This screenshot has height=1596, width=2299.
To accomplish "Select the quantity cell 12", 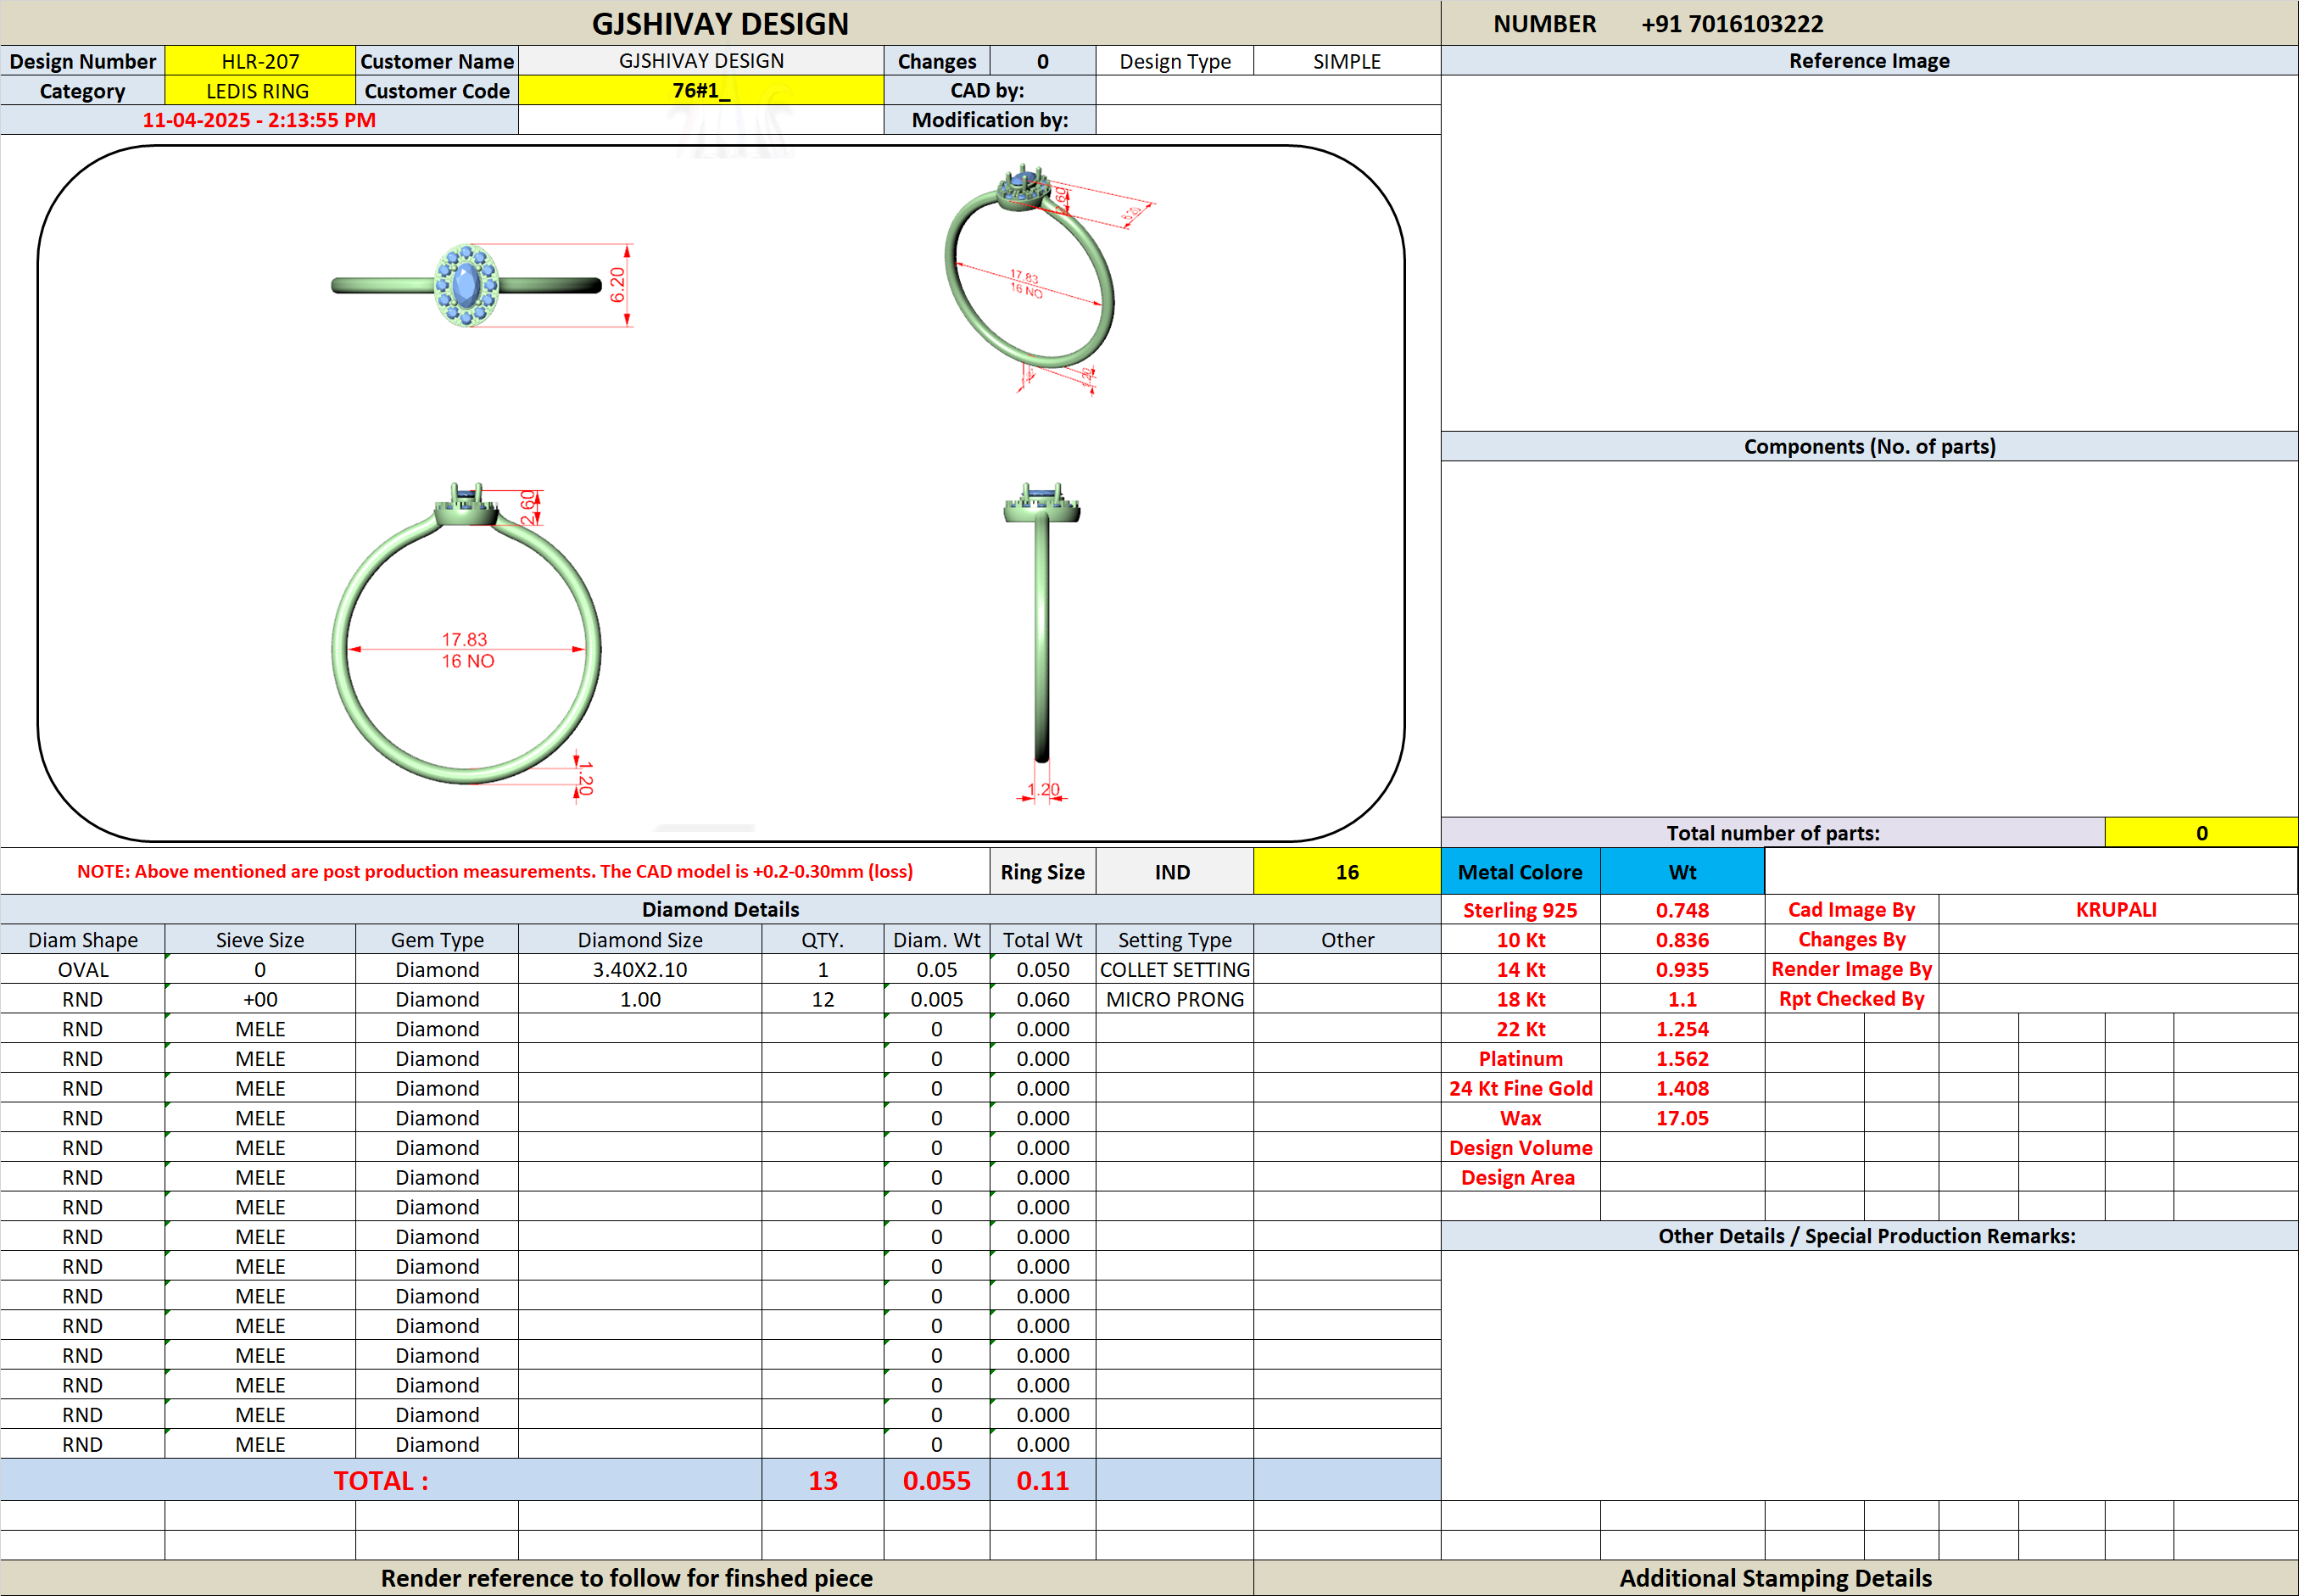I will (823, 999).
